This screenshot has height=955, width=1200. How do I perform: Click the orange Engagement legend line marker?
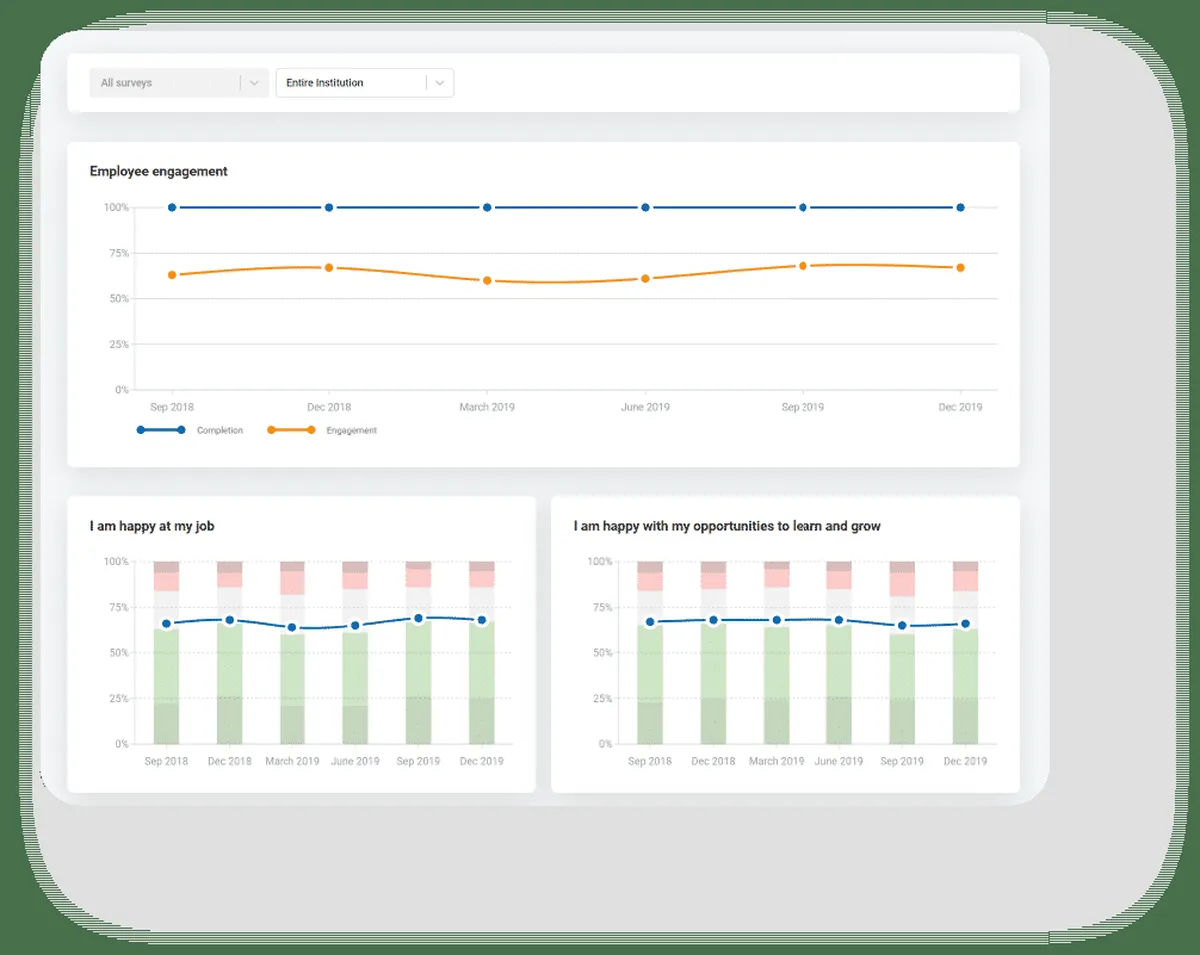point(291,430)
